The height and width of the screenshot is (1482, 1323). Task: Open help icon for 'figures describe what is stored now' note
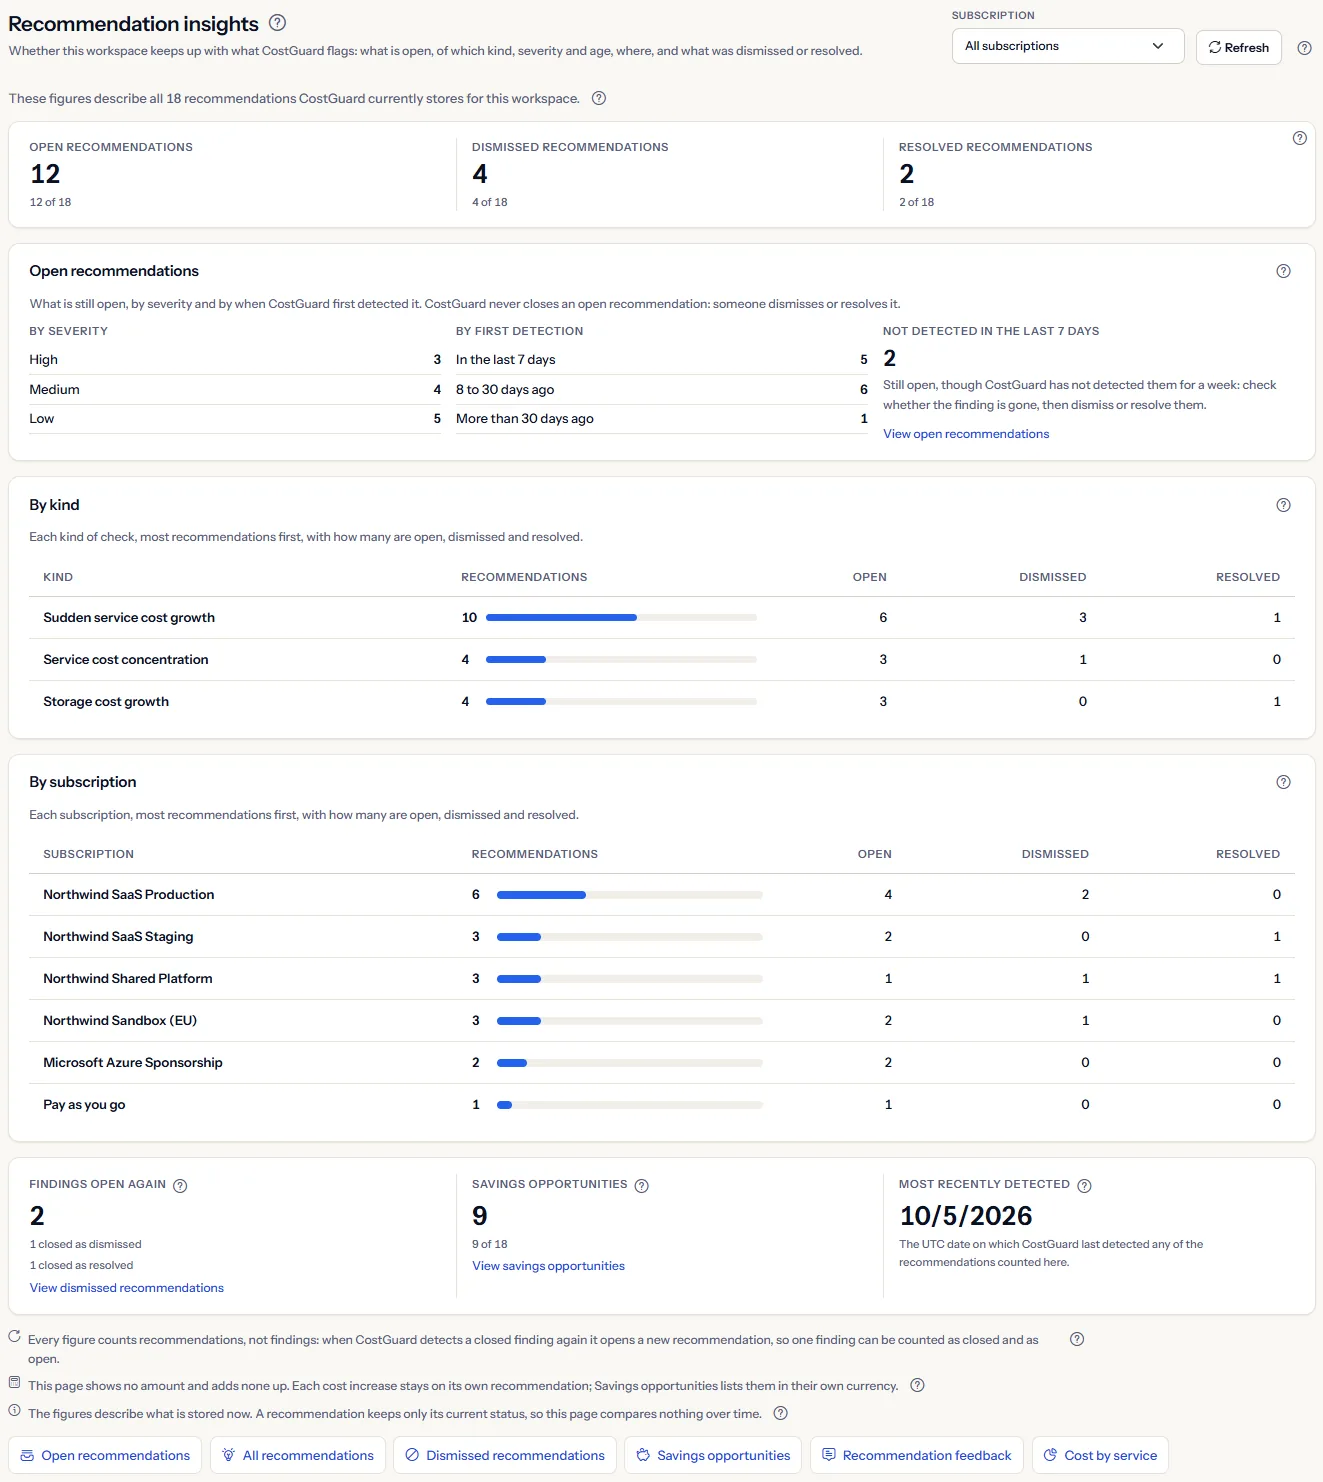[781, 1413]
